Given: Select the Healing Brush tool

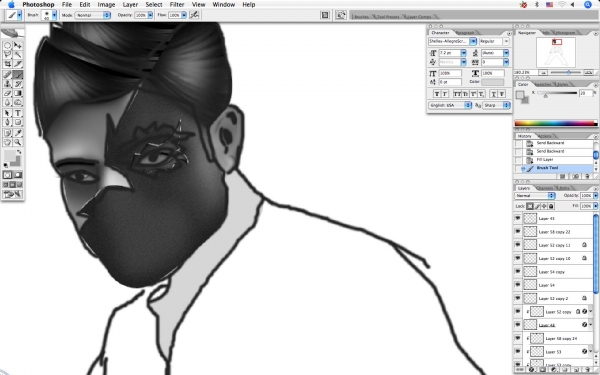Looking at the screenshot, I should [7, 75].
